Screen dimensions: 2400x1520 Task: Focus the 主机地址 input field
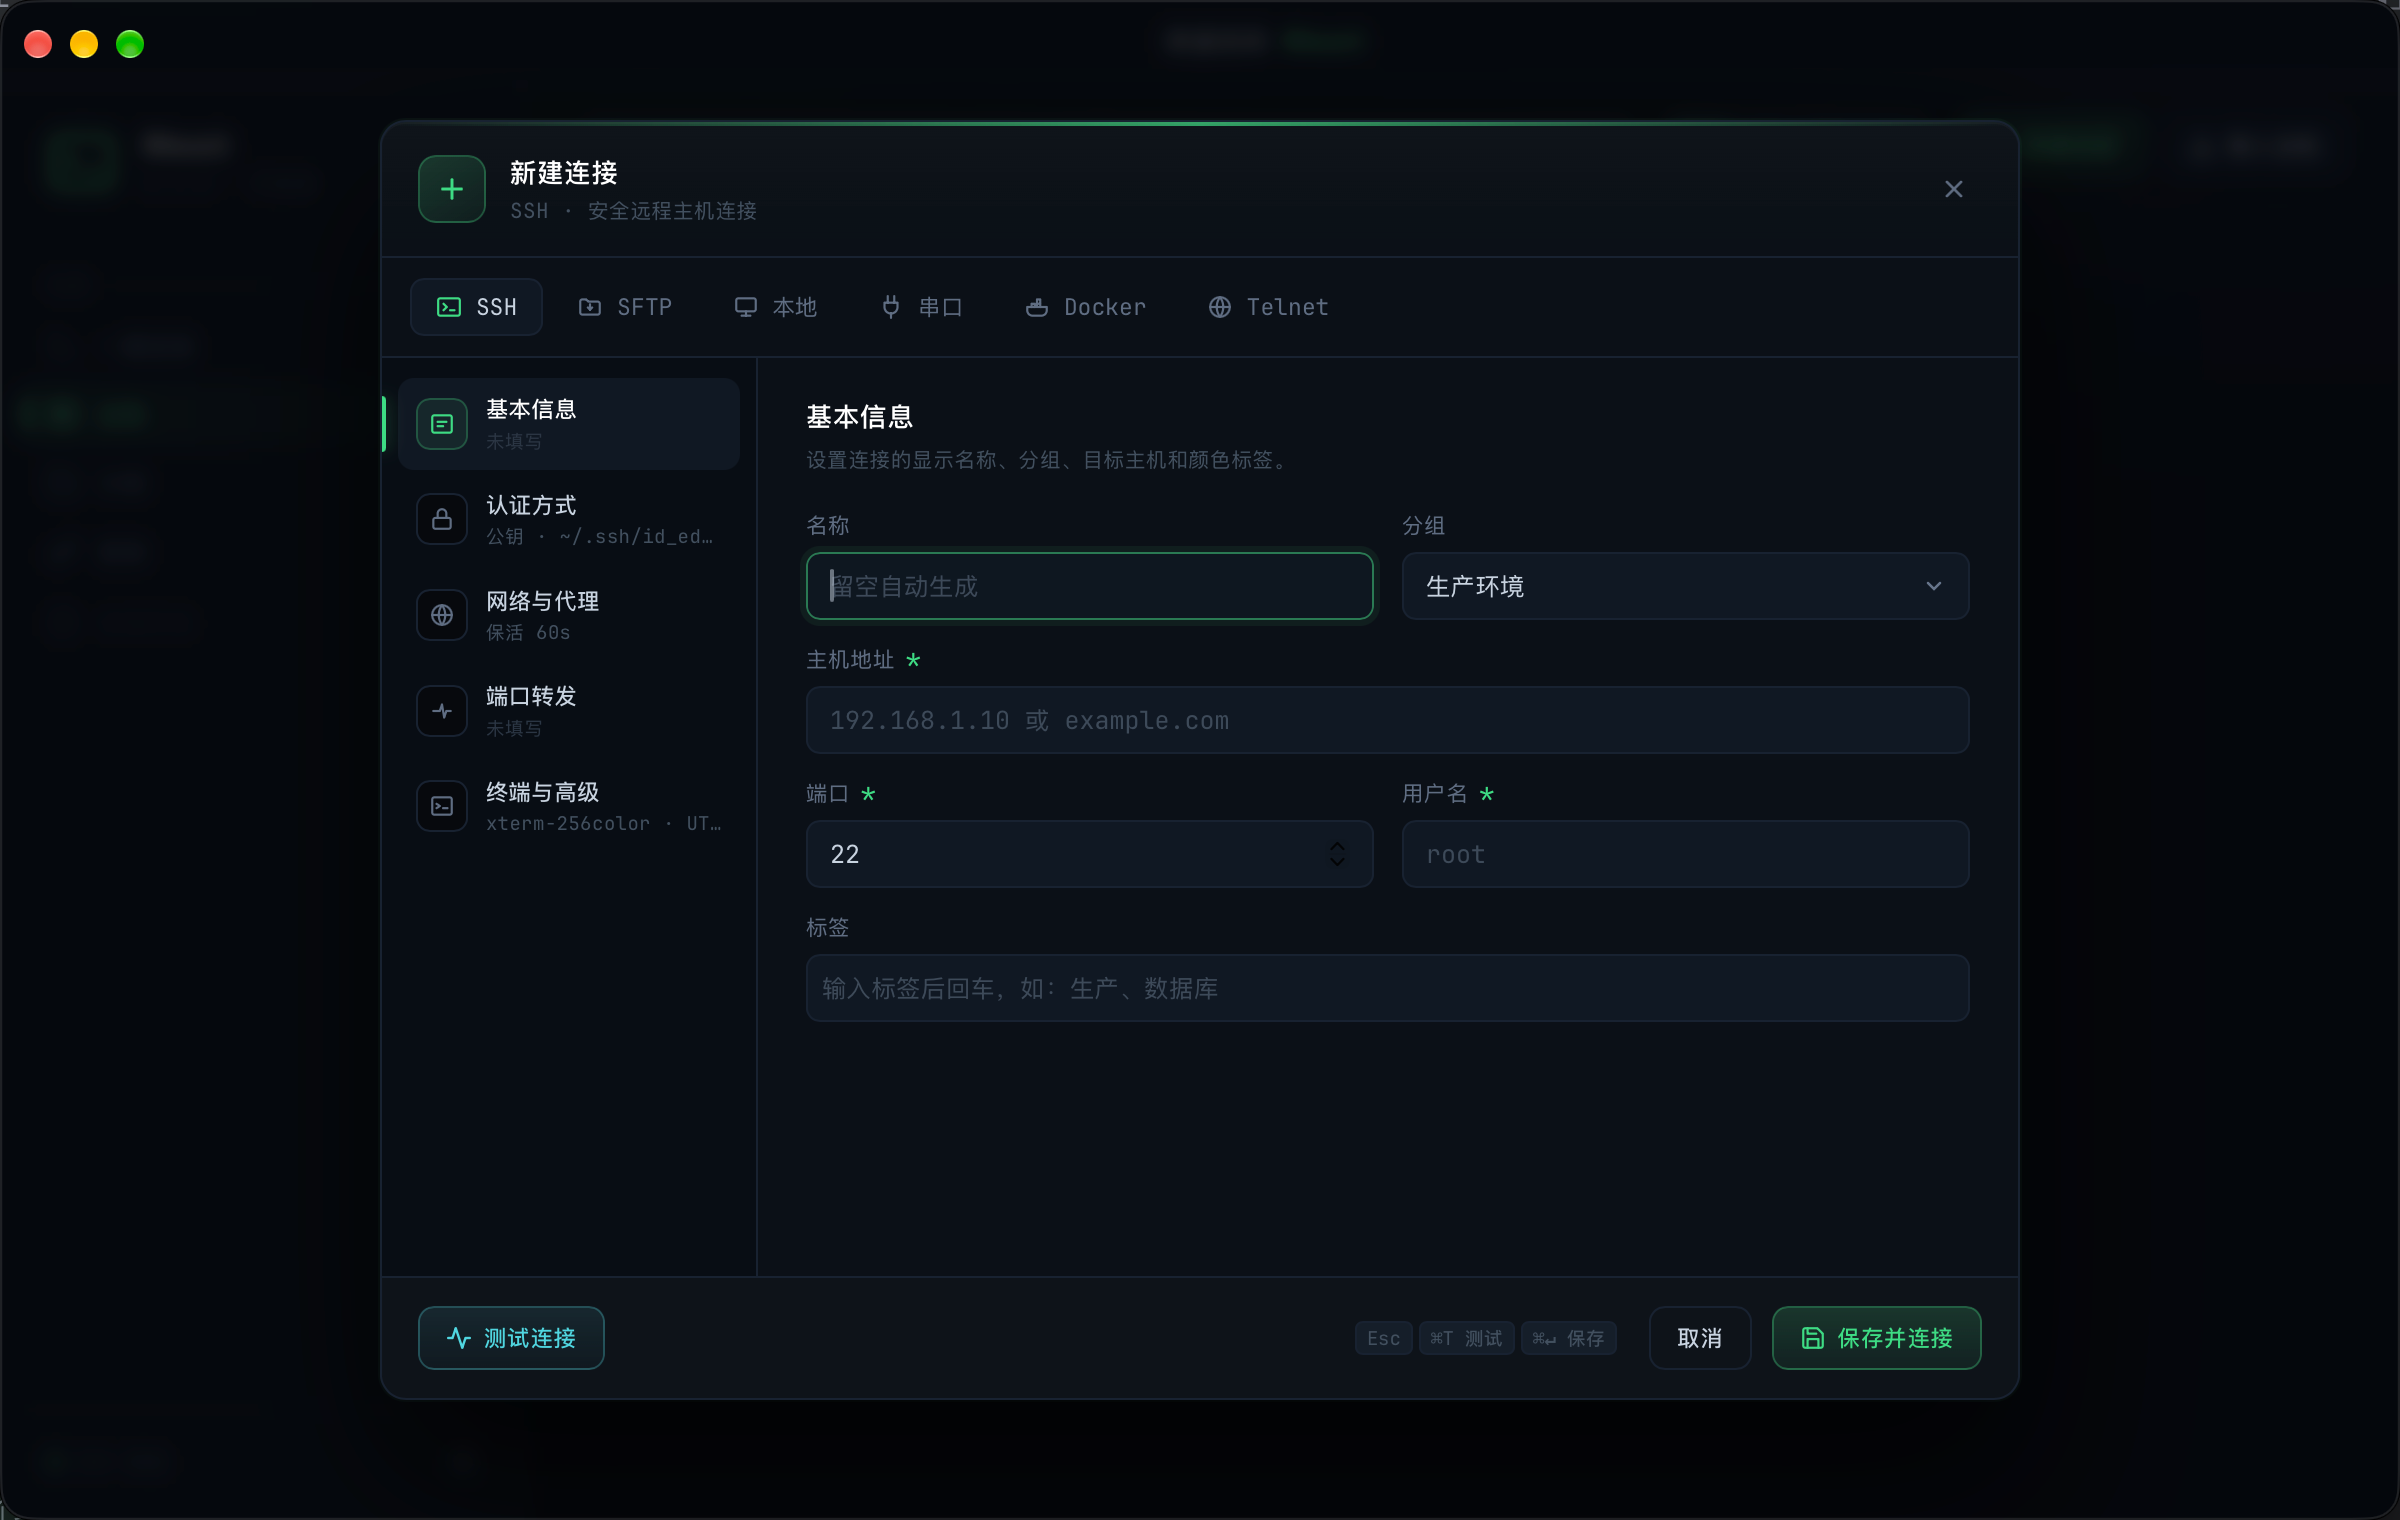click(1387, 720)
